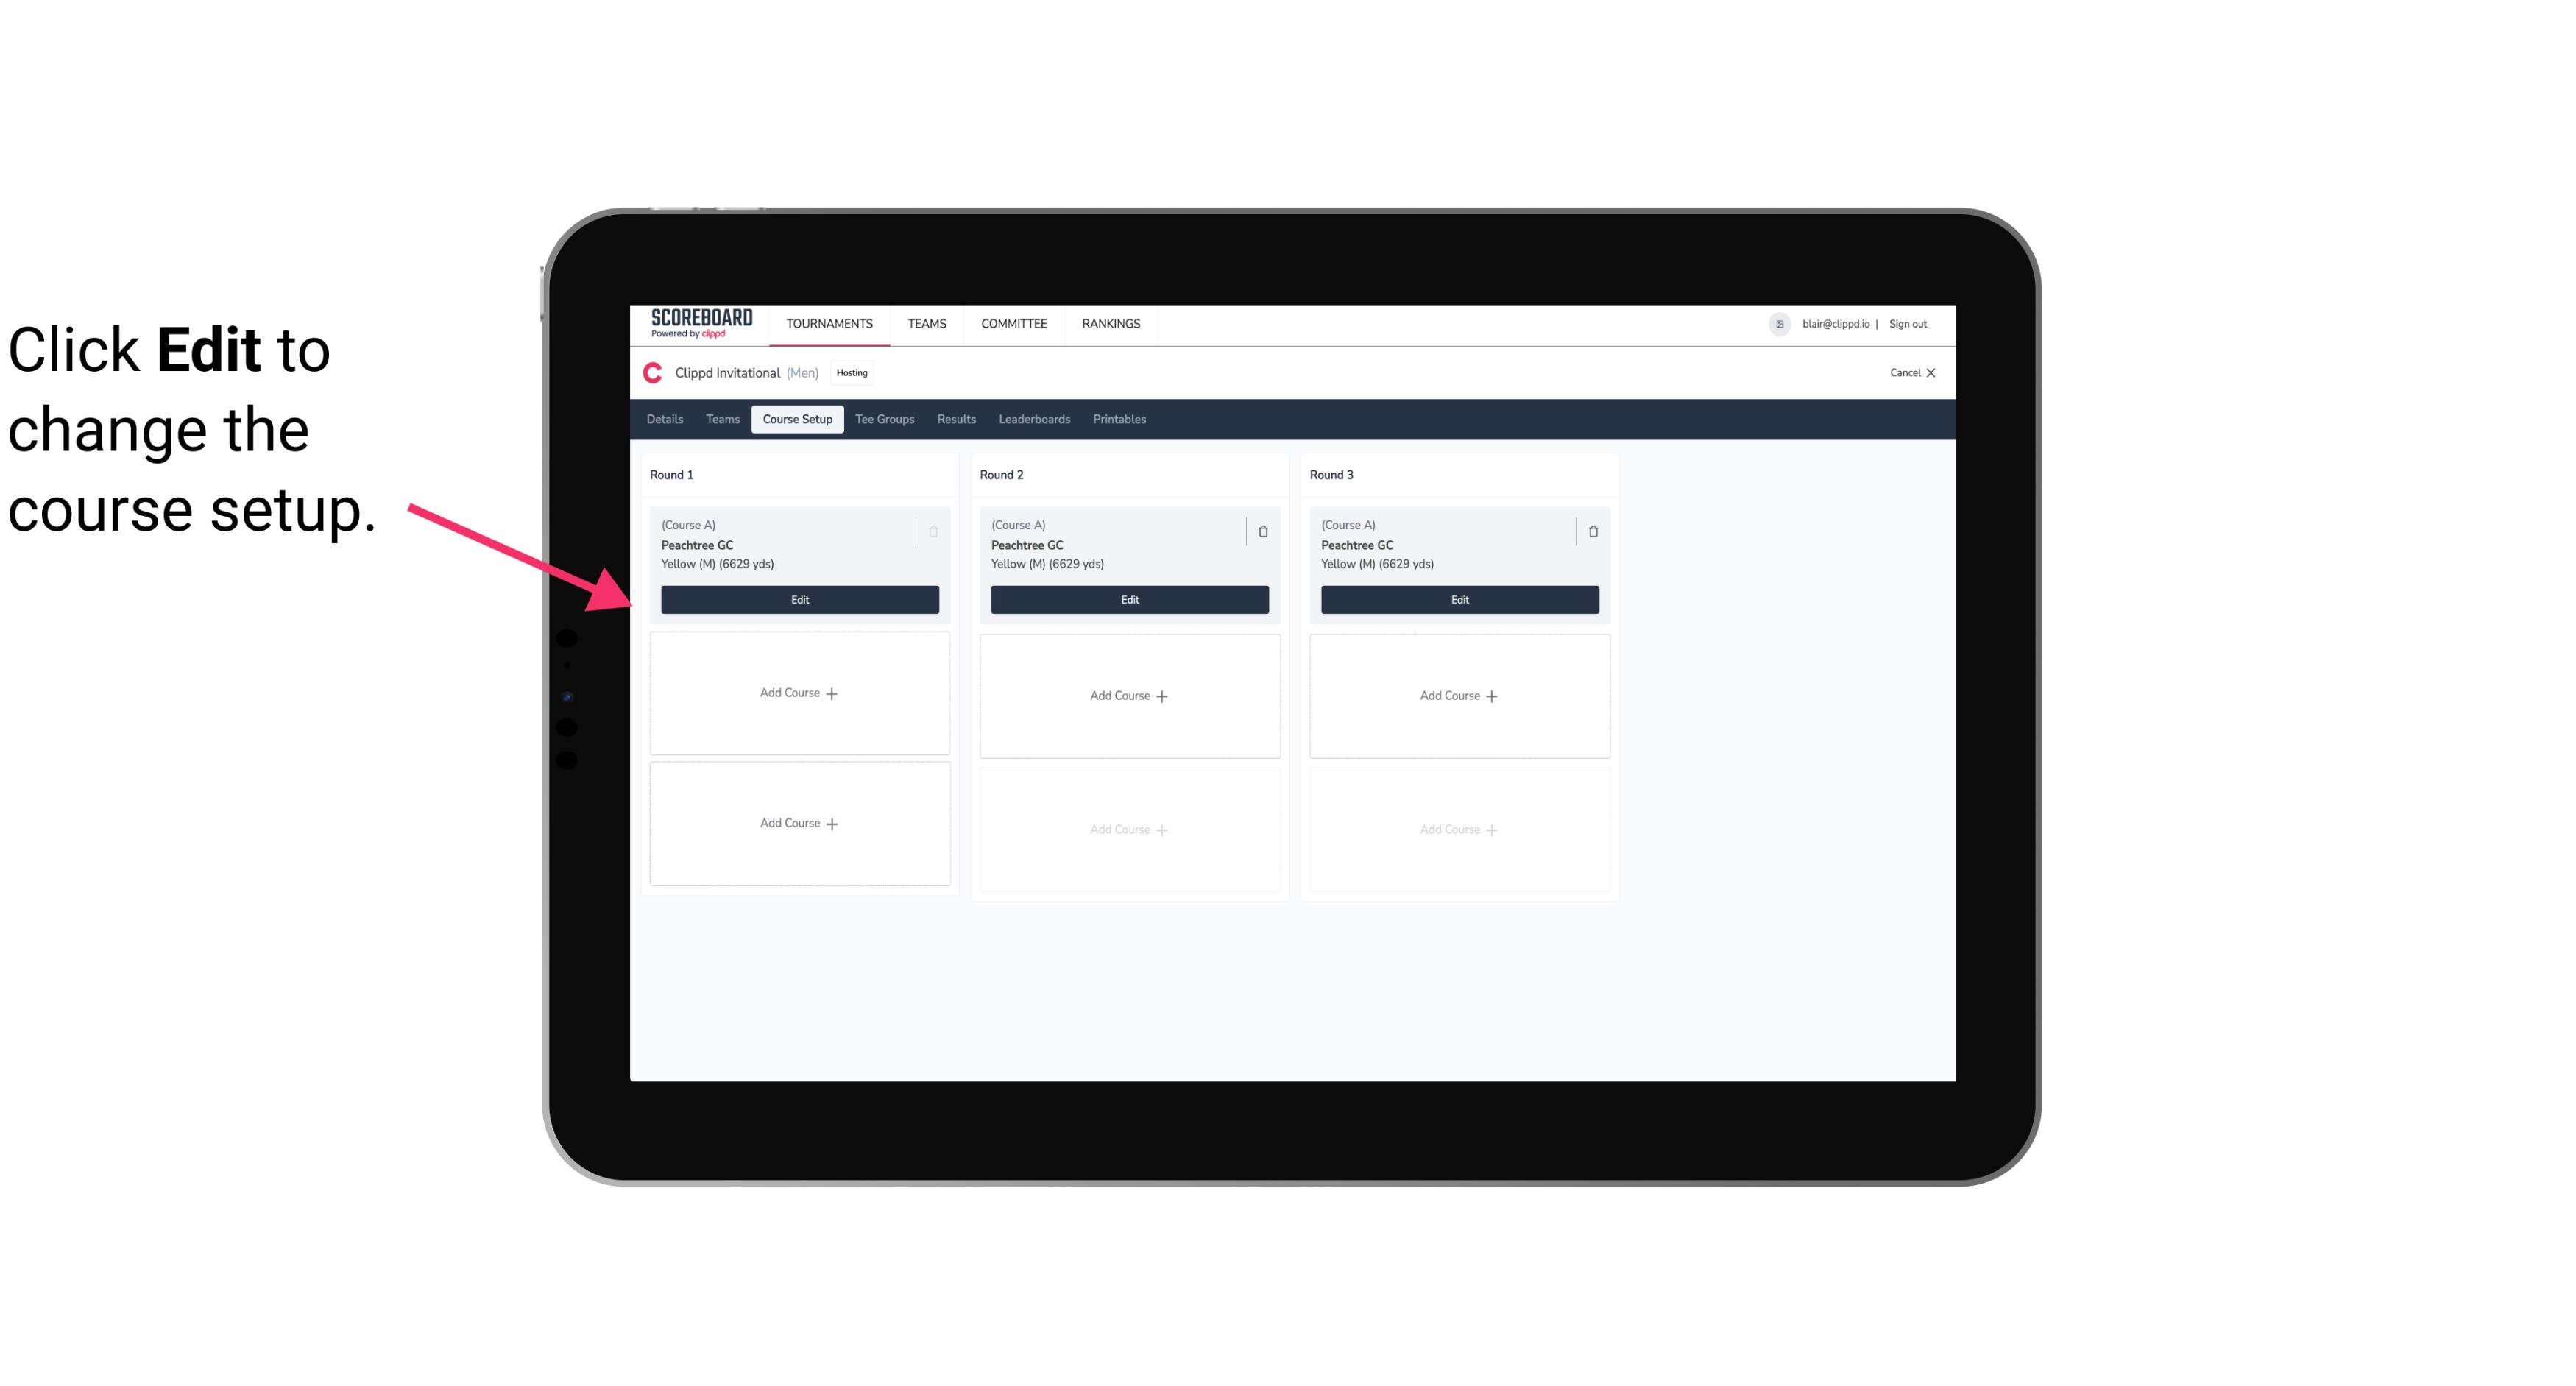Select the Course Setup tab

[x=796, y=420]
